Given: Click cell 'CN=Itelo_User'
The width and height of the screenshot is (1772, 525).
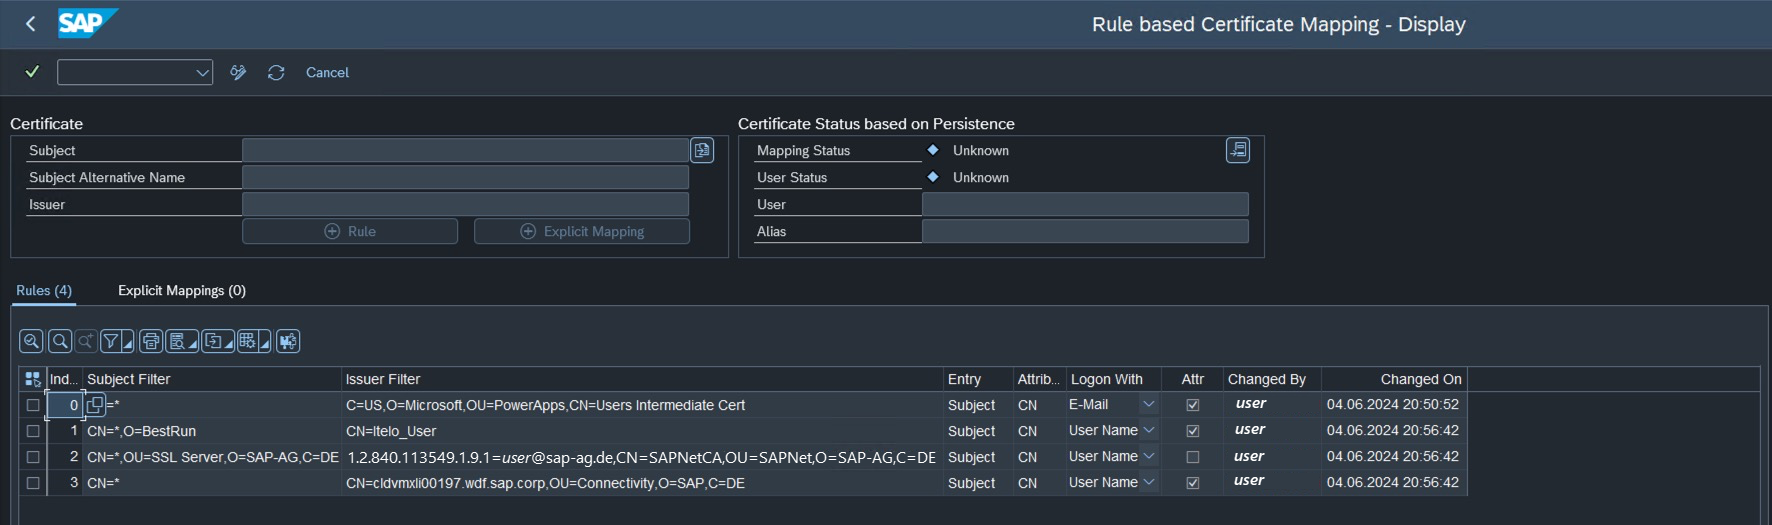Looking at the screenshot, I should click(642, 431).
